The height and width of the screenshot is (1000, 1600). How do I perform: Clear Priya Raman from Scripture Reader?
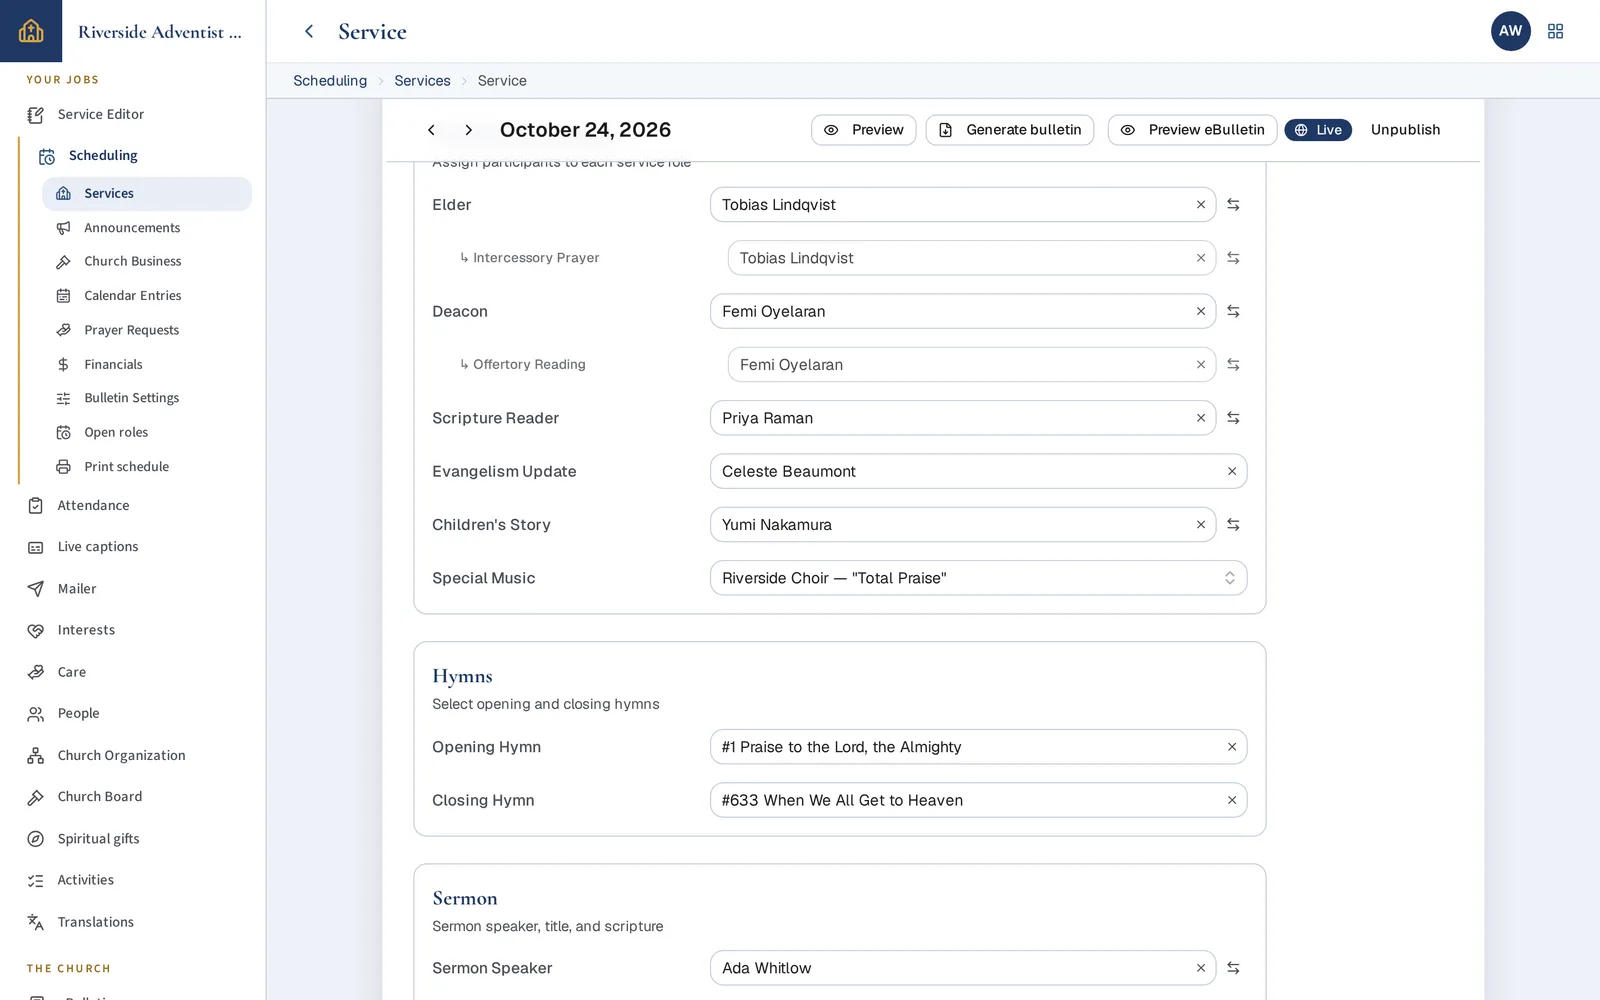pos(1200,418)
